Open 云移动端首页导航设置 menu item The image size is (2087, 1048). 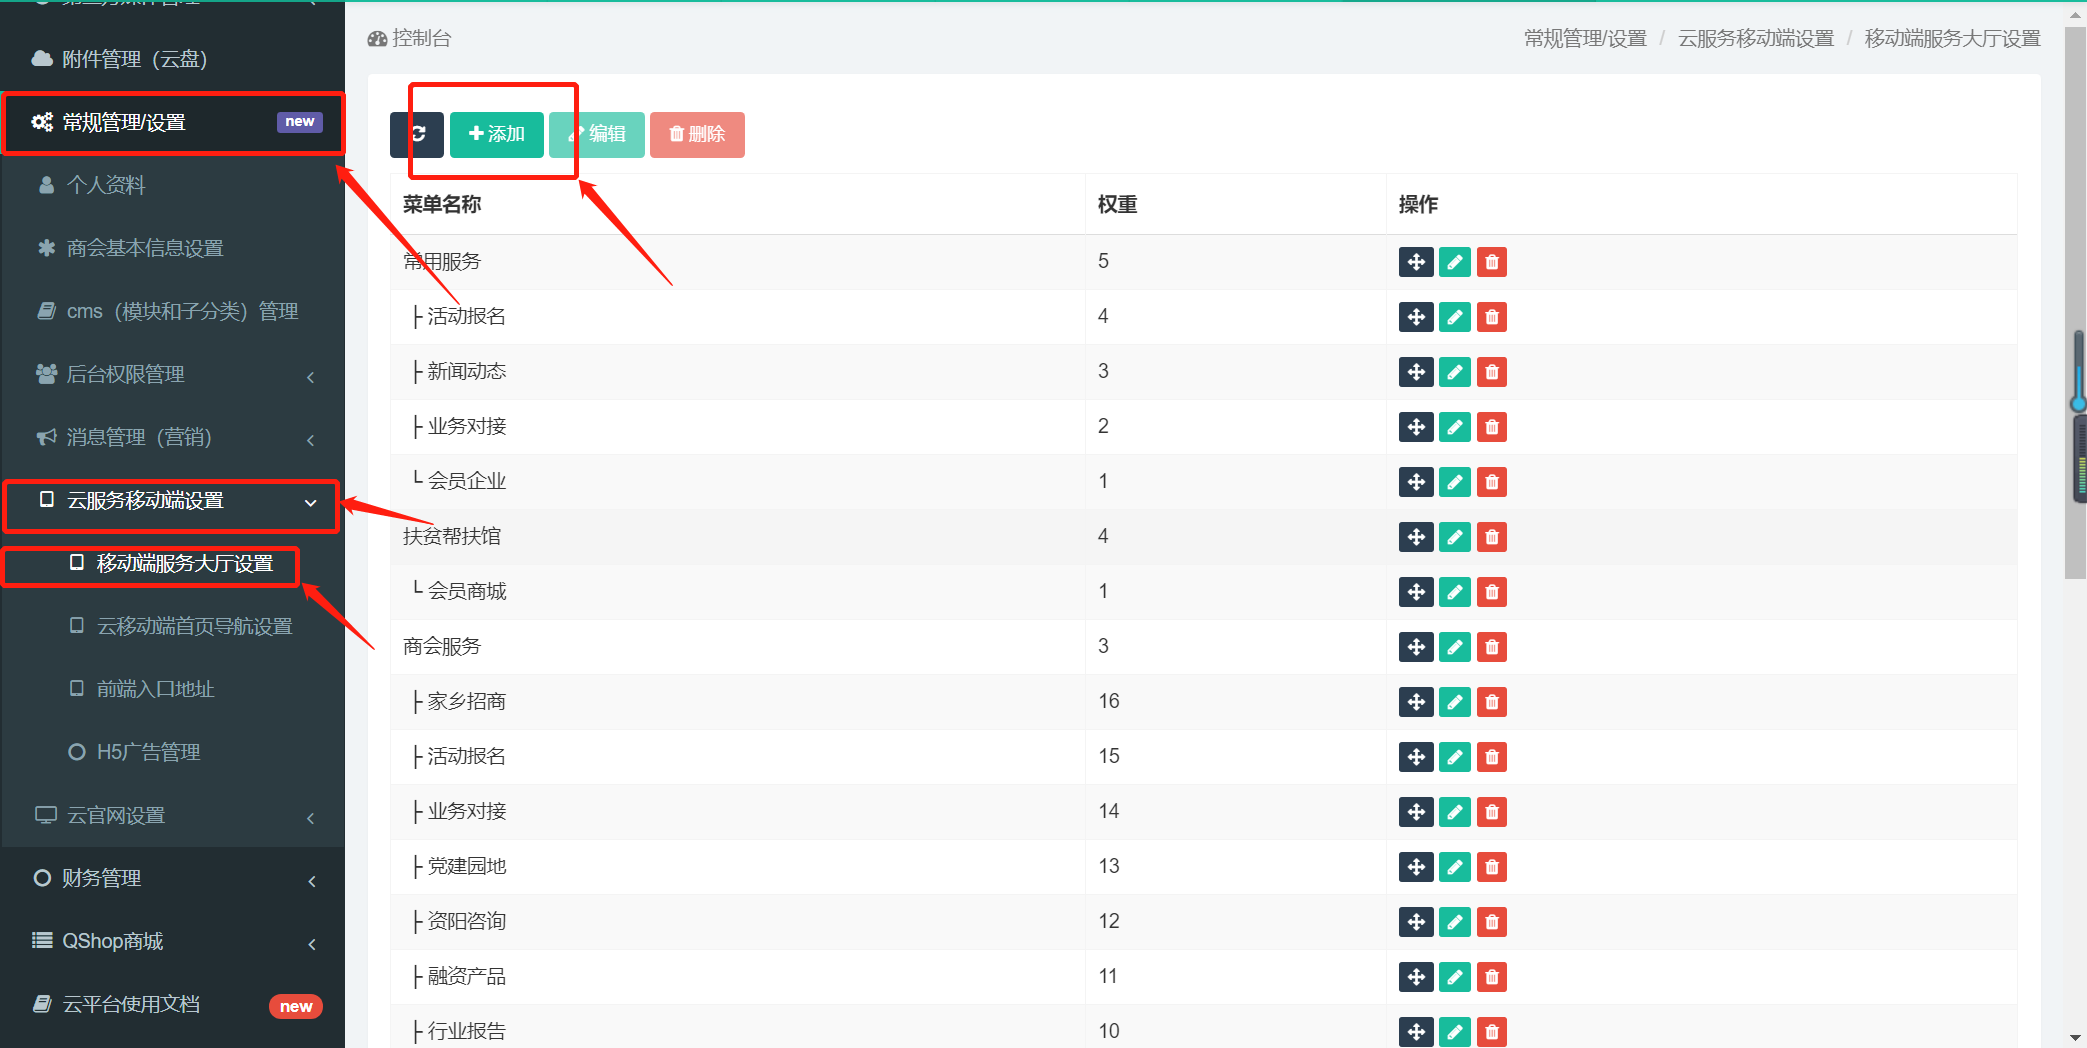tap(194, 627)
